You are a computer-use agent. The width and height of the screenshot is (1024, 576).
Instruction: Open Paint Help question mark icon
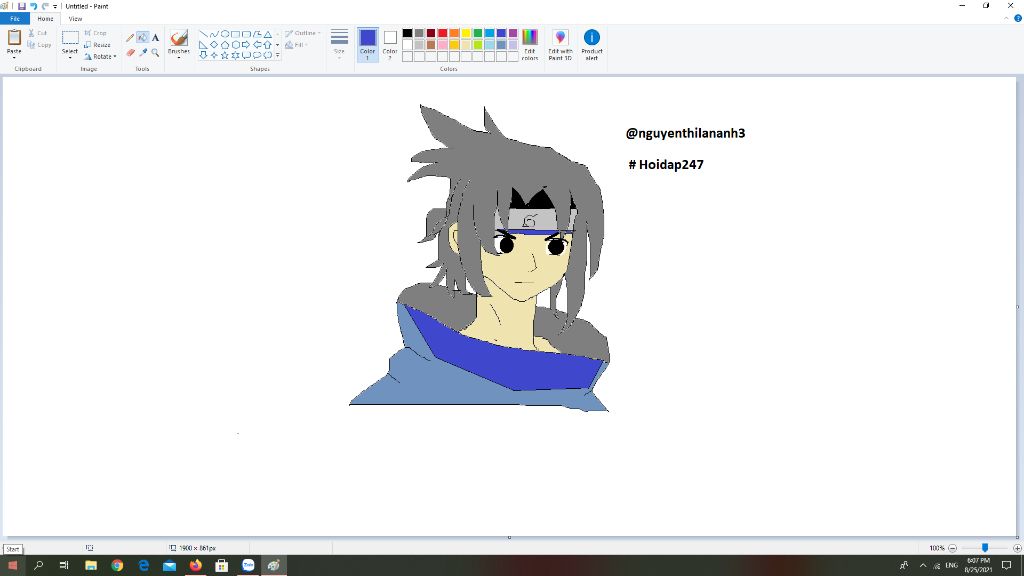click(x=1017, y=18)
